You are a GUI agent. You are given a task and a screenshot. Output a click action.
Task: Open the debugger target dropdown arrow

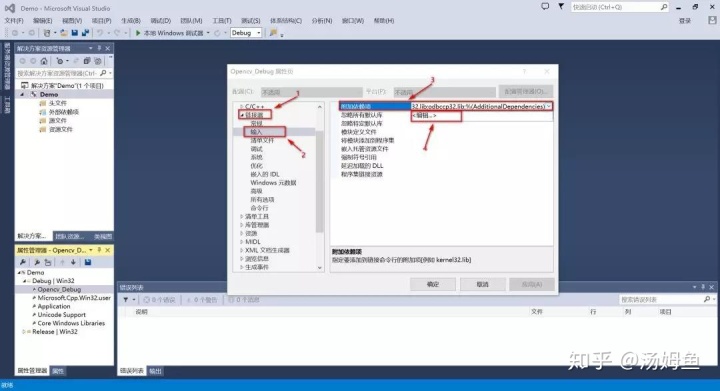point(208,33)
